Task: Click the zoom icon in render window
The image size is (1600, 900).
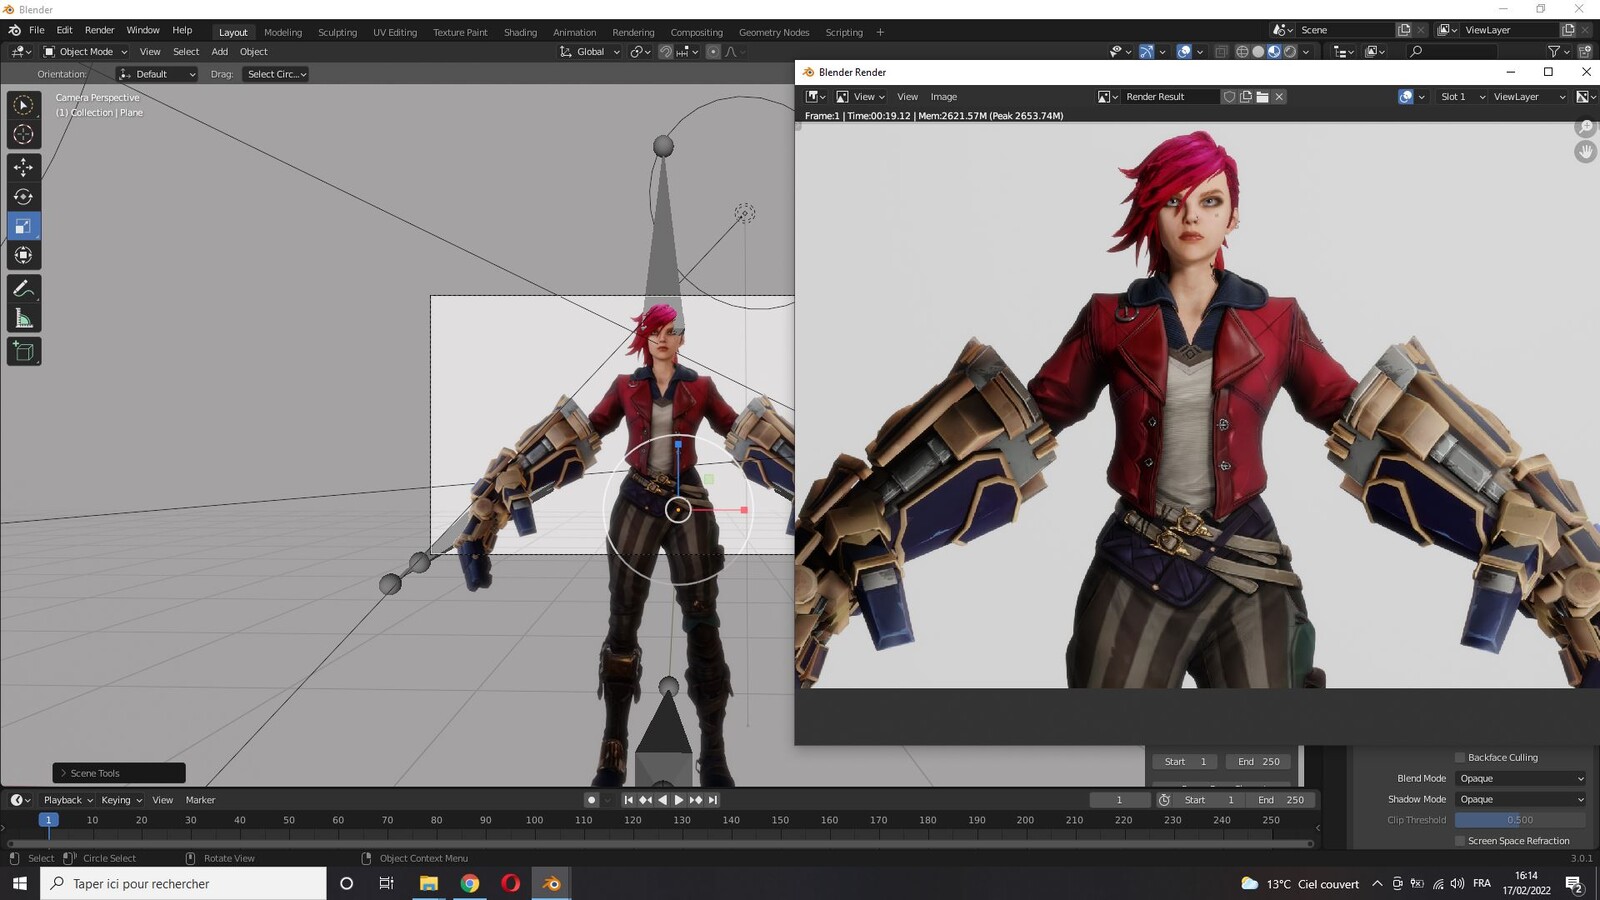Action: click(1585, 127)
